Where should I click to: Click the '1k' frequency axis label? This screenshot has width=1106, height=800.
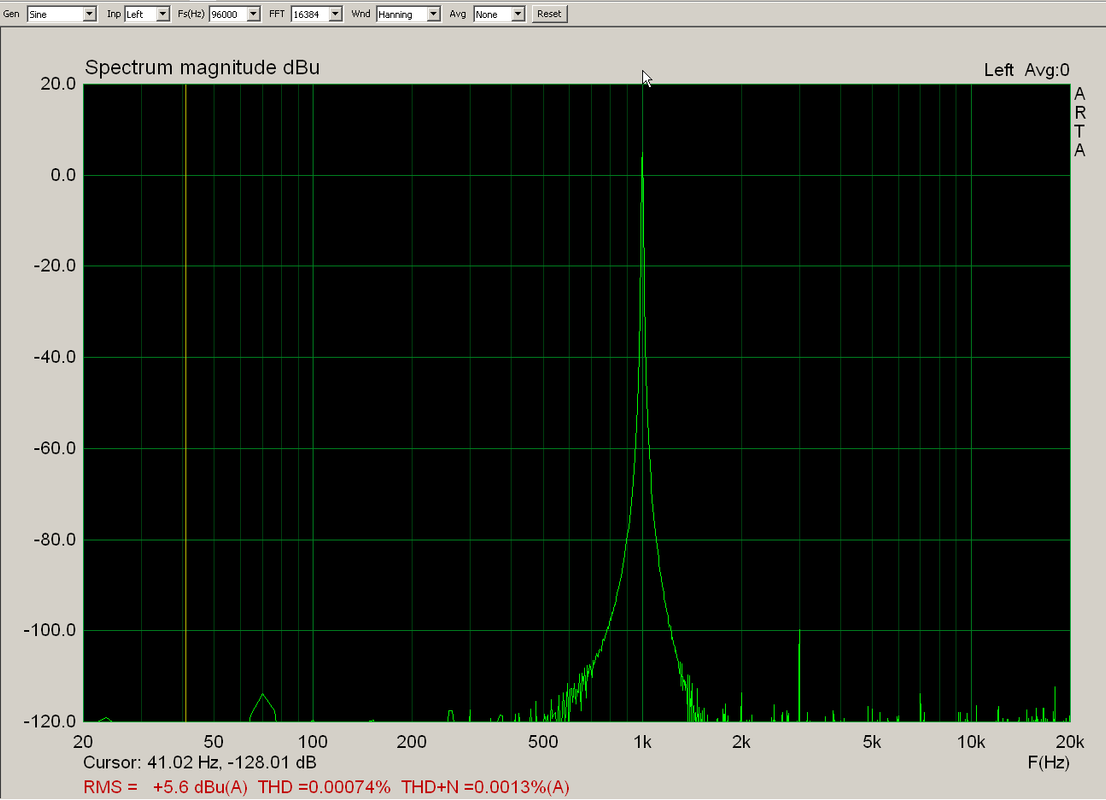pyautogui.click(x=642, y=742)
